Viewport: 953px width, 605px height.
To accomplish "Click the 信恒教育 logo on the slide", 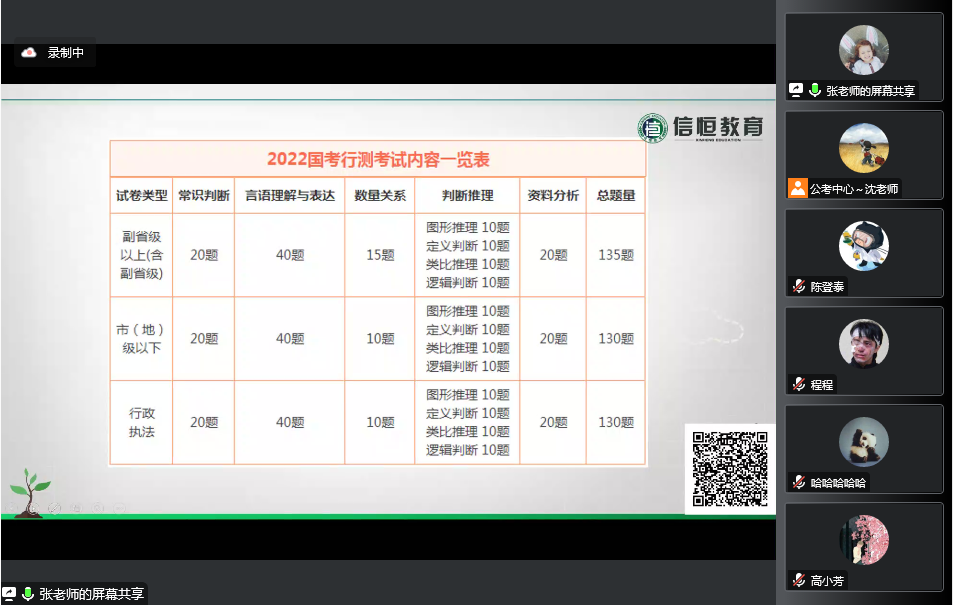I will point(702,127).
